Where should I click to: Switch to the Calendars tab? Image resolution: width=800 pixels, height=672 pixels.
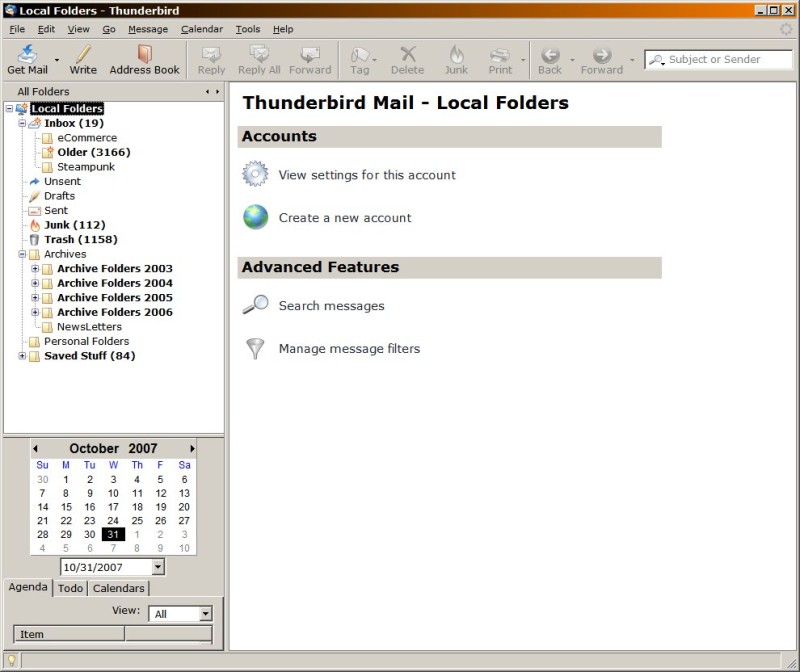click(118, 588)
